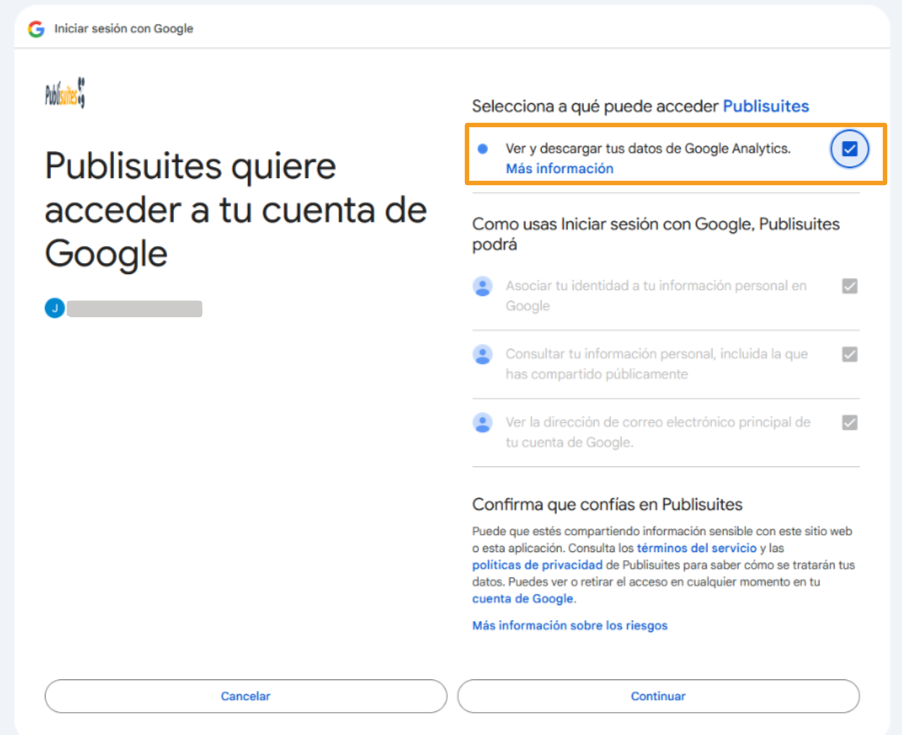The image size is (902, 735).
Task: Uncheck the Google Analytics data access checkbox
Action: [849, 149]
